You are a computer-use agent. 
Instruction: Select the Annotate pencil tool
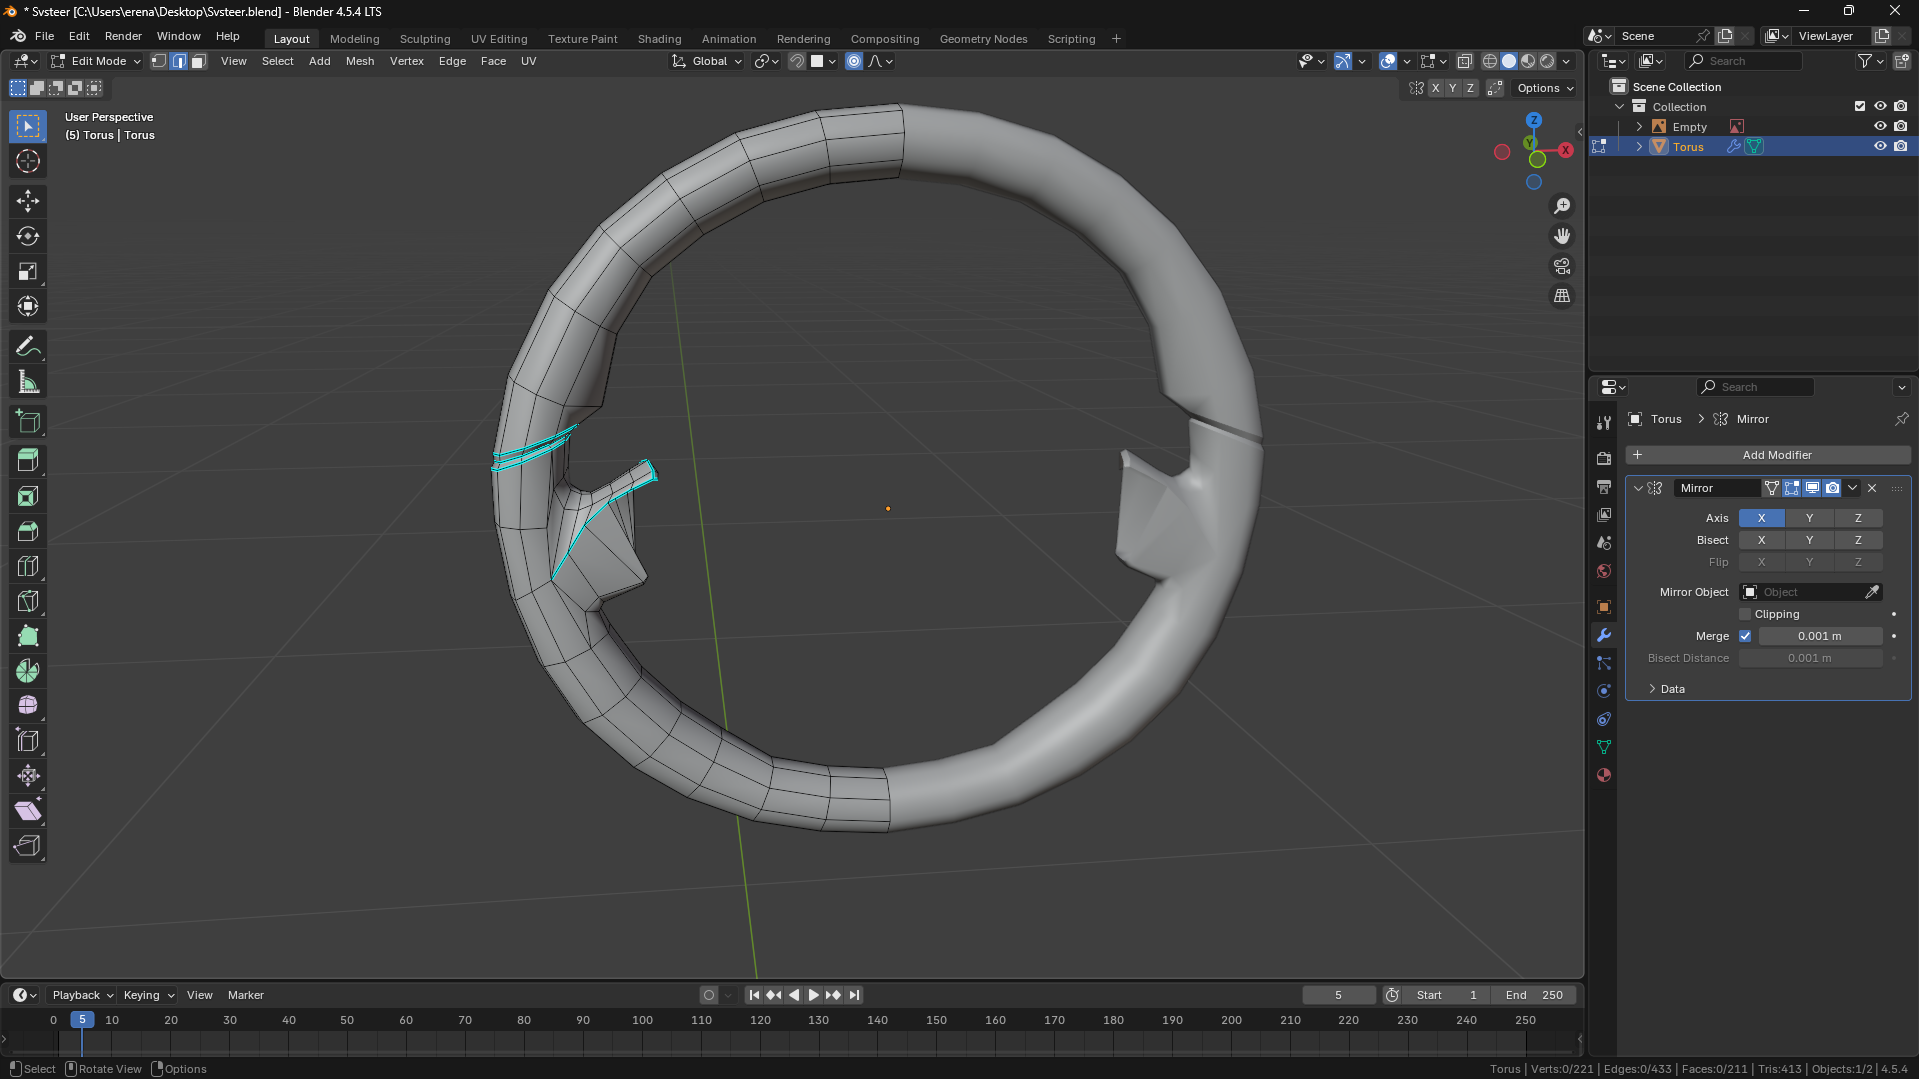point(28,347)
